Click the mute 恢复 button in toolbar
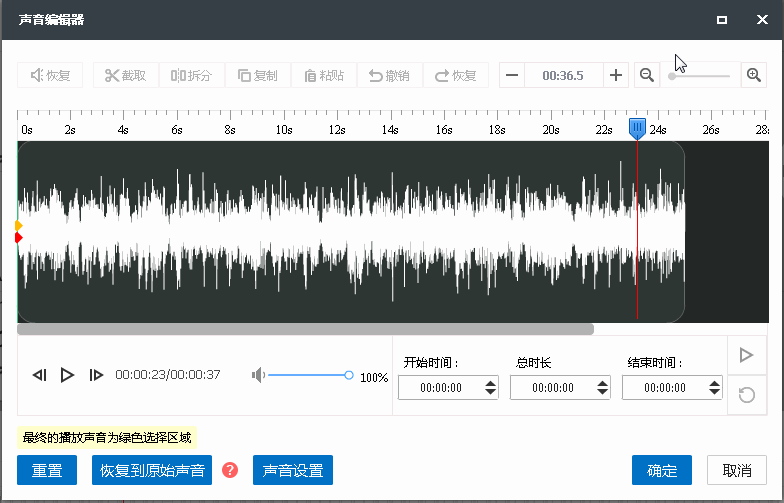Viewport: 784px width, 503px height. click(50, 76)
